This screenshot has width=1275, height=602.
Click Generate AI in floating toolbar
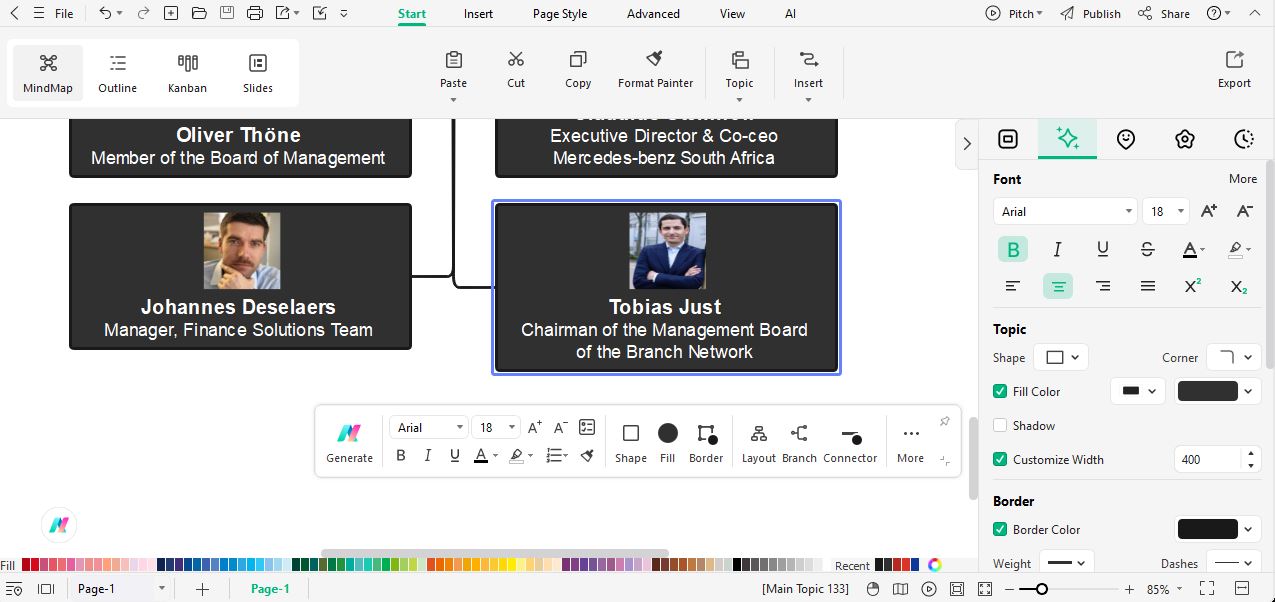tap(349, 442)
